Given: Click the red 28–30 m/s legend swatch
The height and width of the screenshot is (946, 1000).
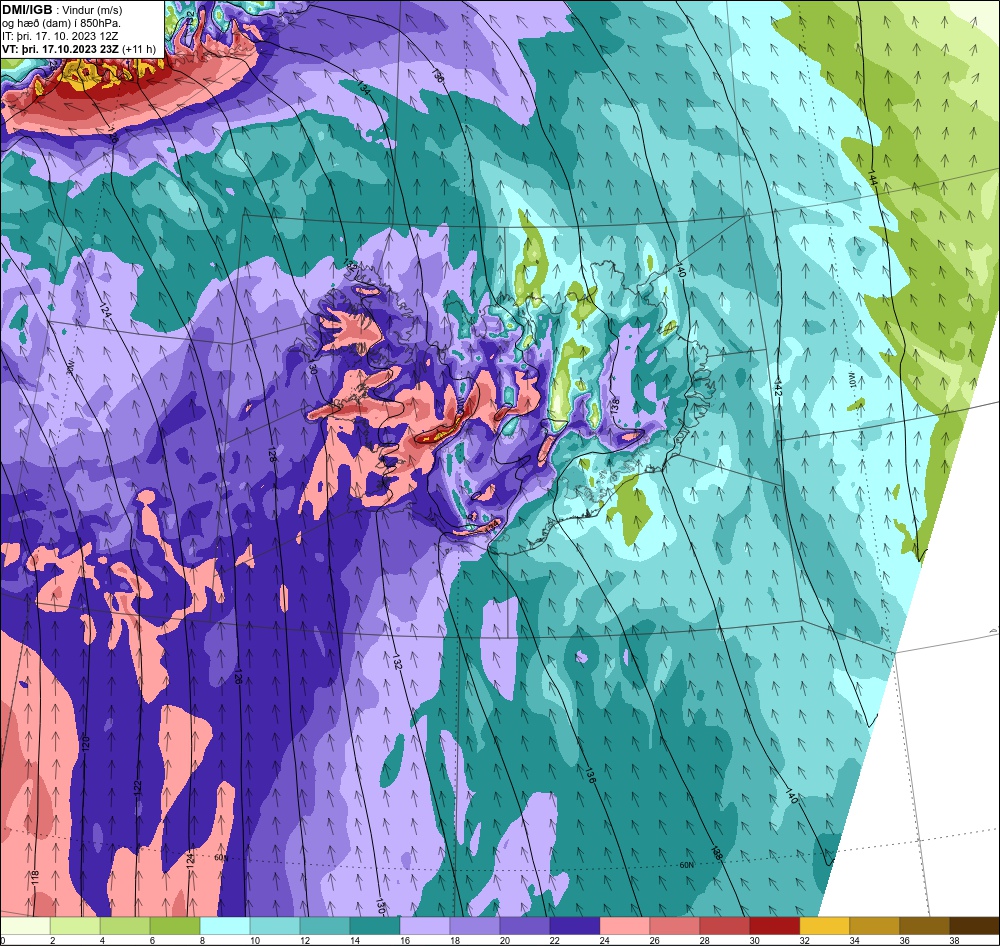Looking at the screenshot, I should coord(724,926).
